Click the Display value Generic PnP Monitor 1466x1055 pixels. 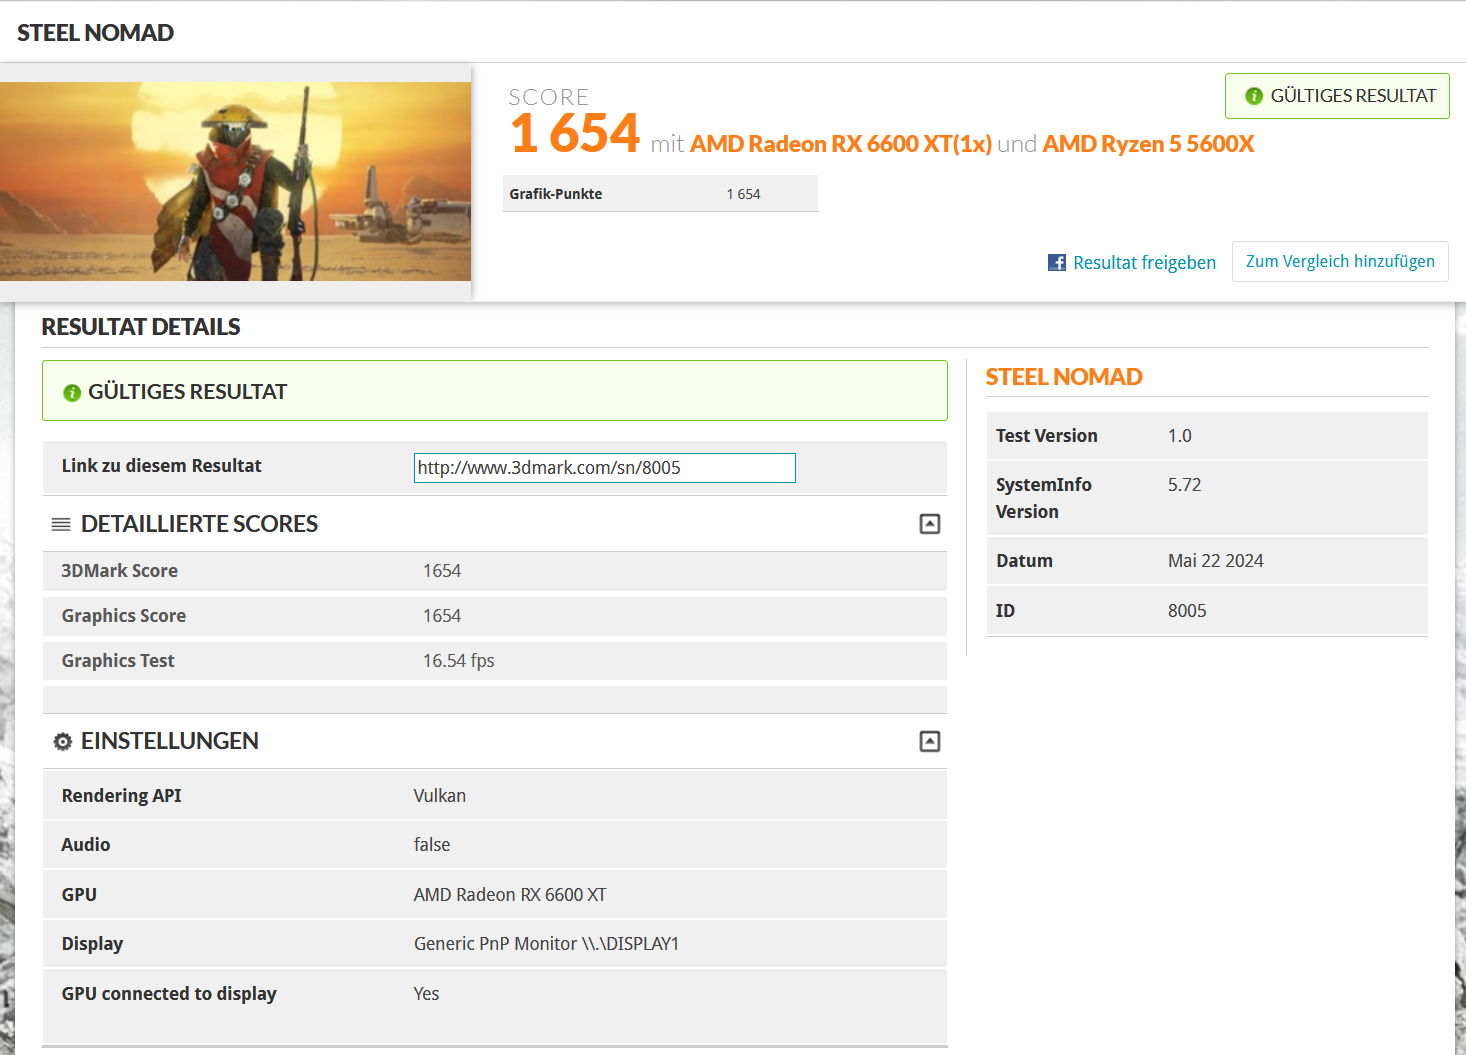pos(547,944)
